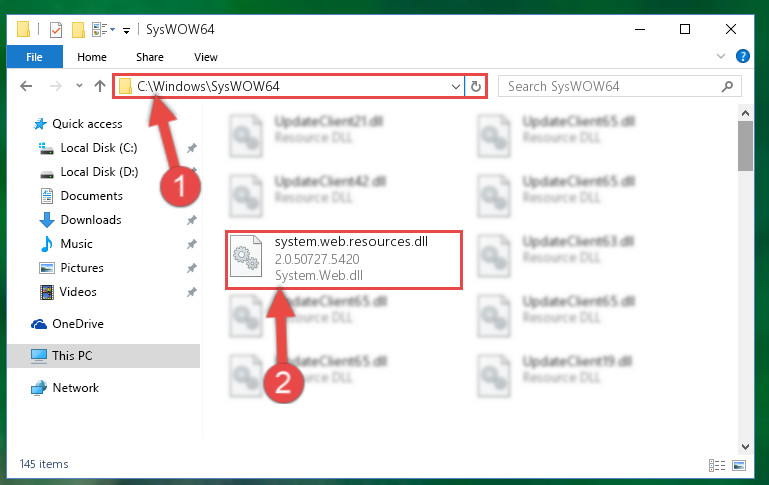Screen dimensions: 769x485
Task: Click the New folder quick access icon
Action: 78,29
